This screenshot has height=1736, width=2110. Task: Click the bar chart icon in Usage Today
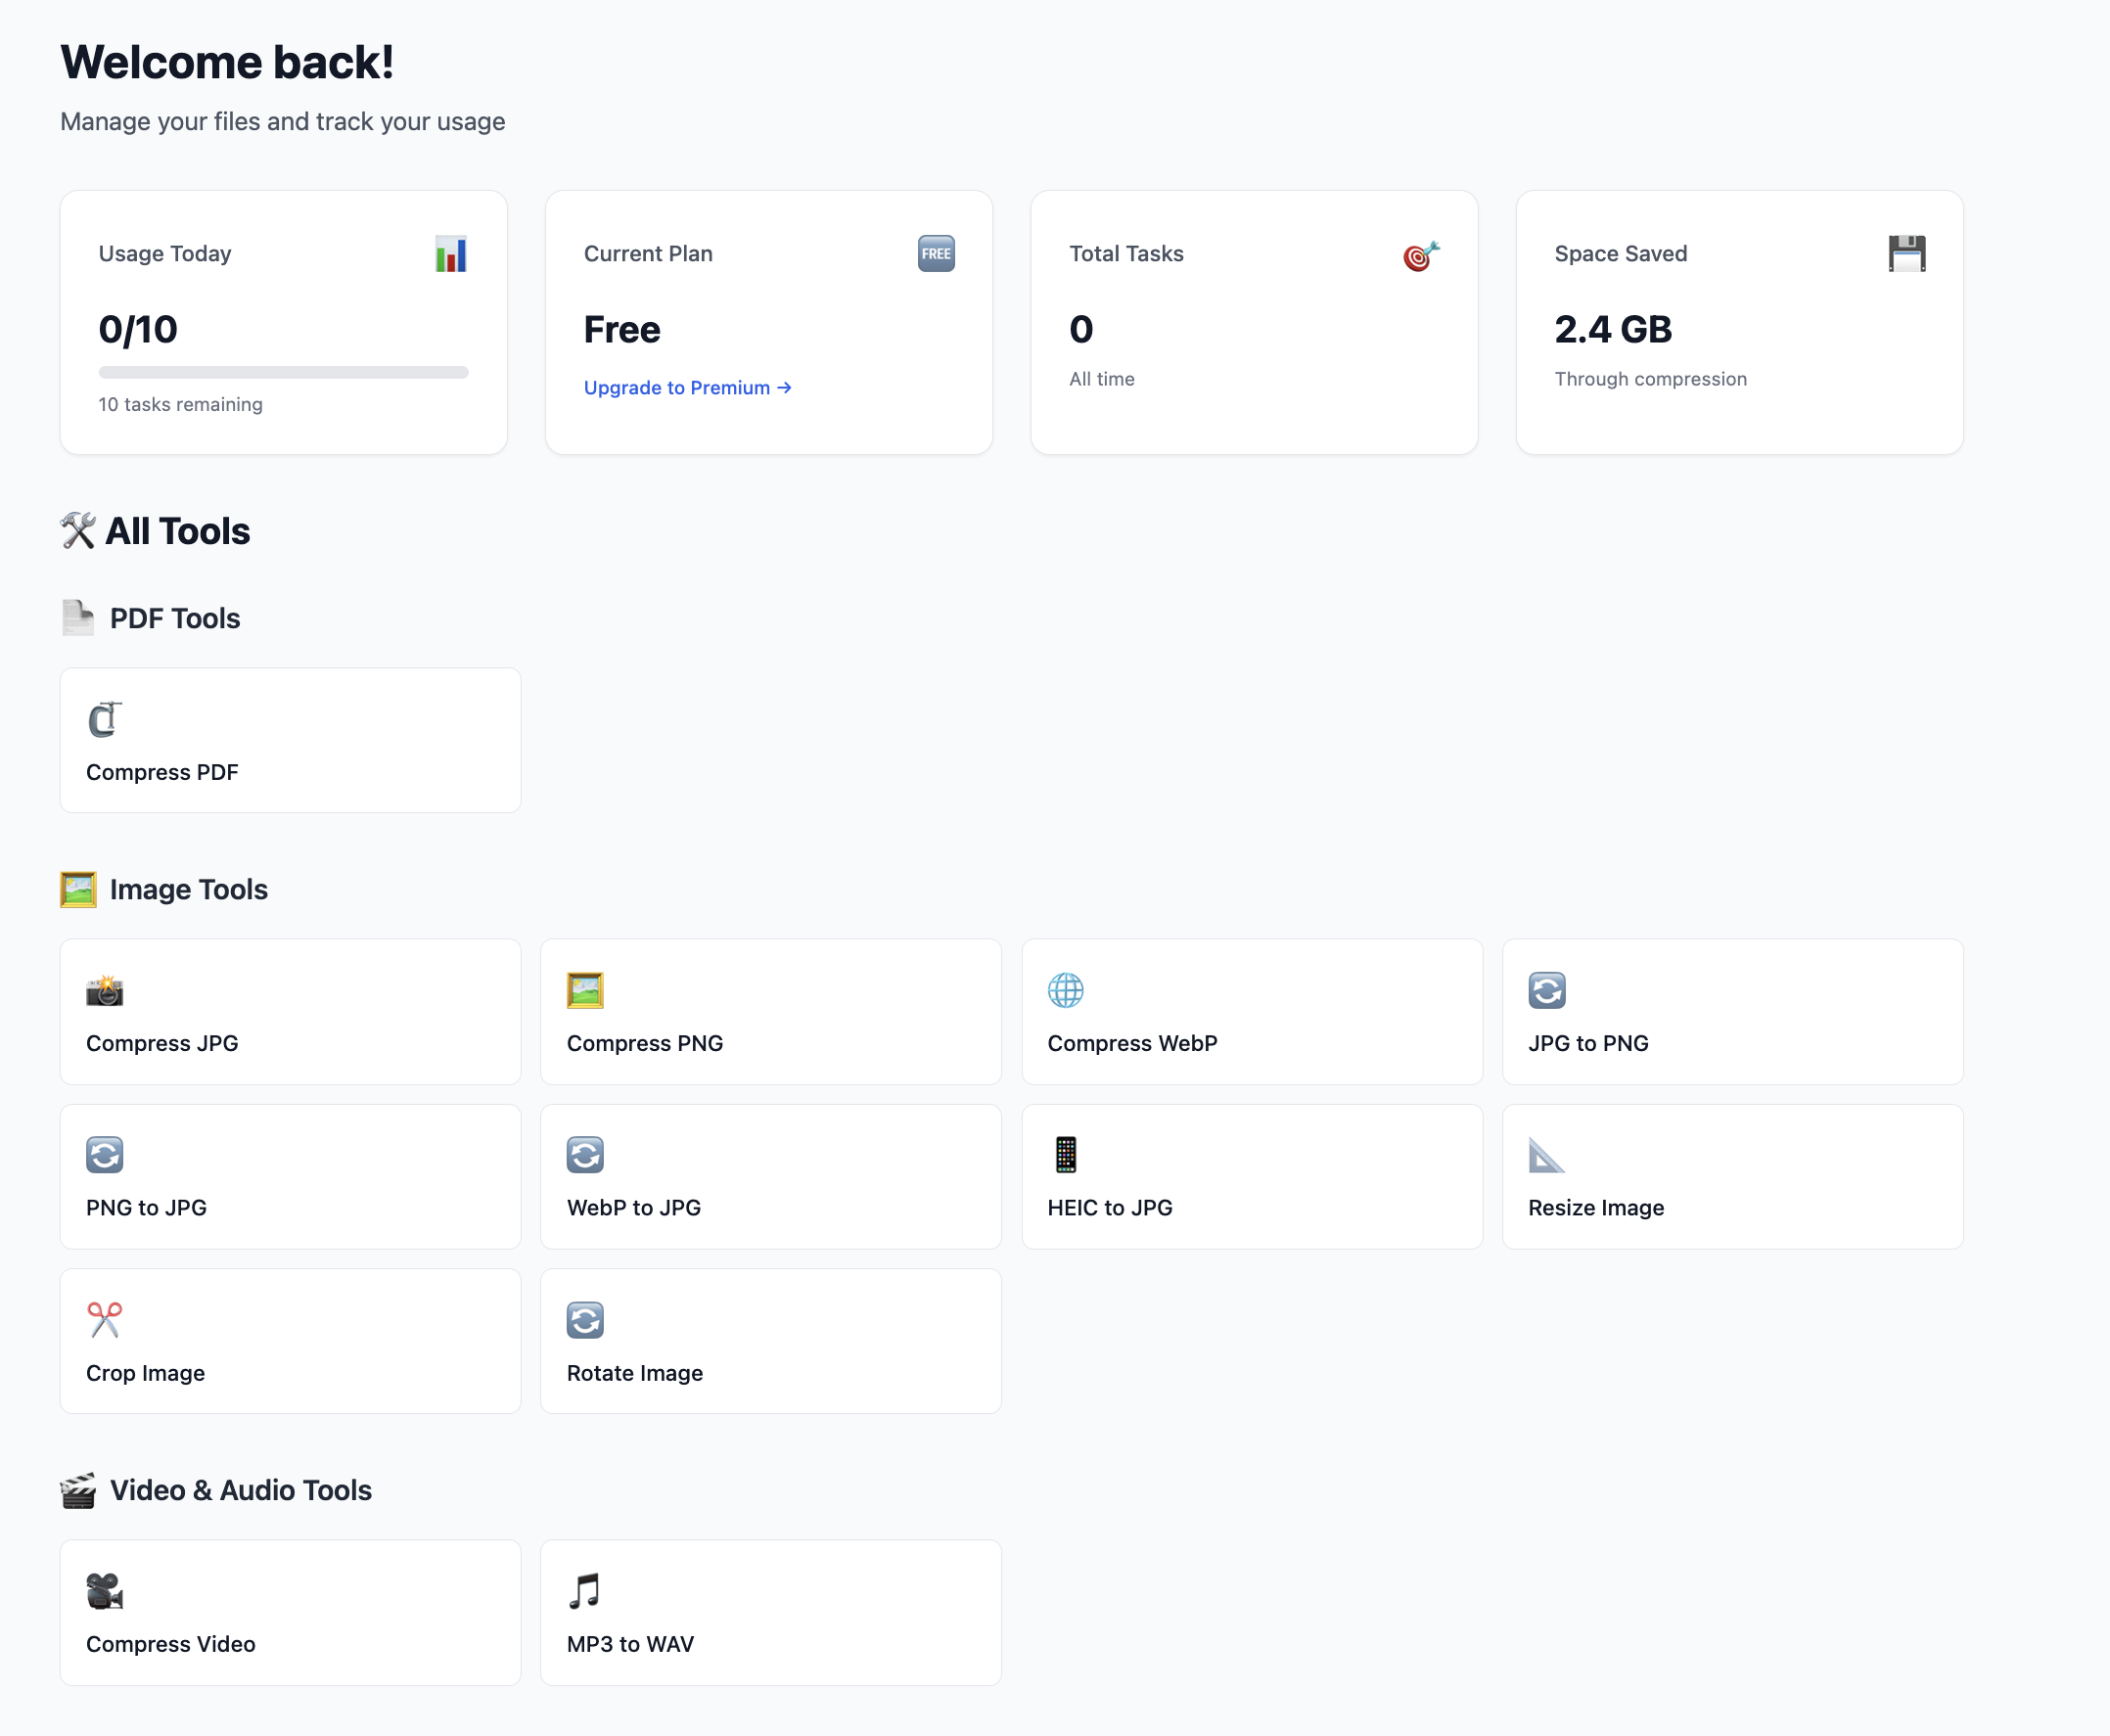450,253
